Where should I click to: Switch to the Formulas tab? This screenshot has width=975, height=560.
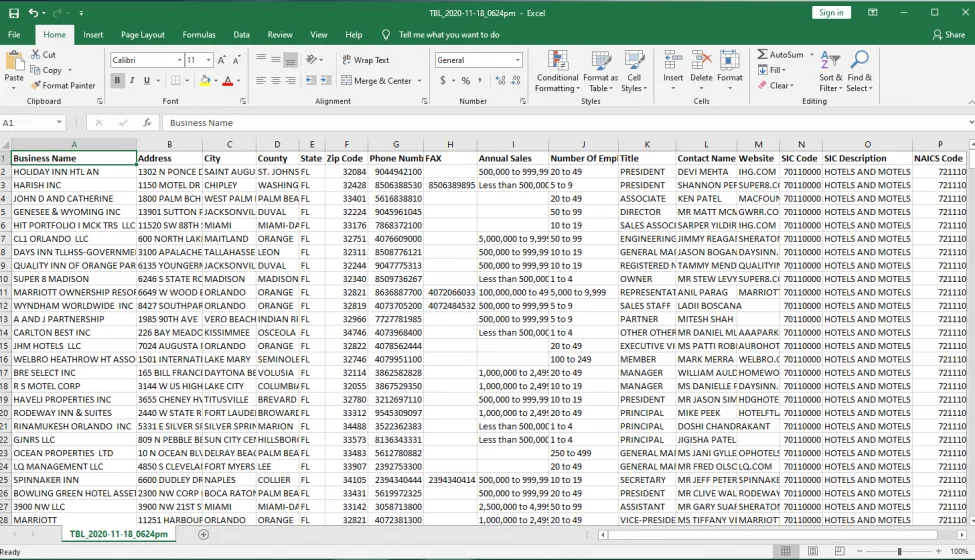[x=199, y=35]
